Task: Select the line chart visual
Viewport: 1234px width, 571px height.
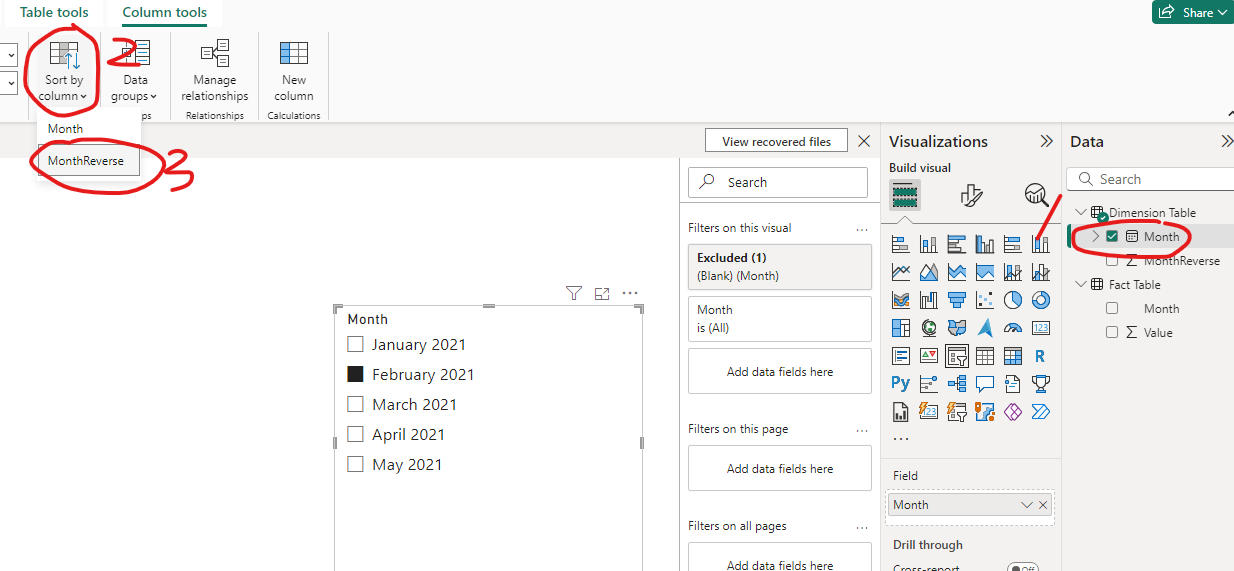Action: (x=900, y=272)
